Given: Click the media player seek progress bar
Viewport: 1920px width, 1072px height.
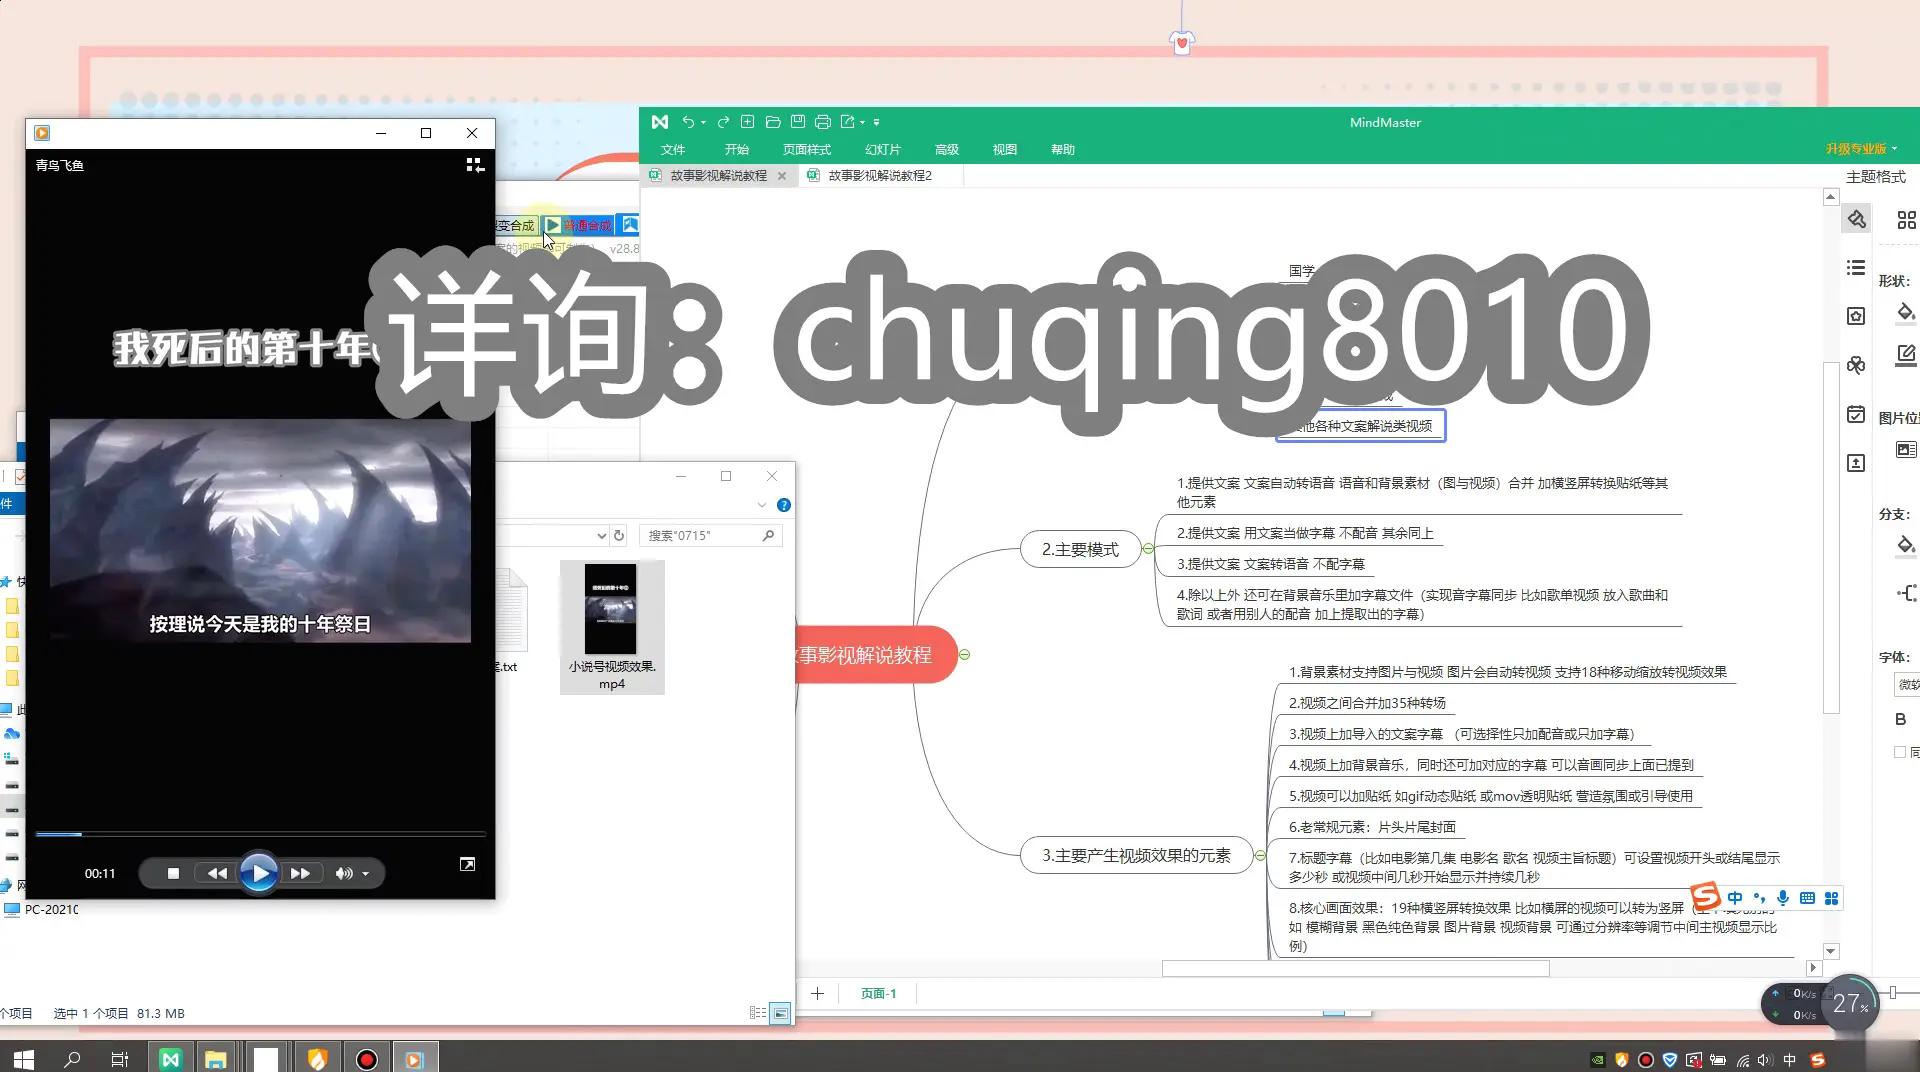Looking at the screenshot, I should click(260, 833).
